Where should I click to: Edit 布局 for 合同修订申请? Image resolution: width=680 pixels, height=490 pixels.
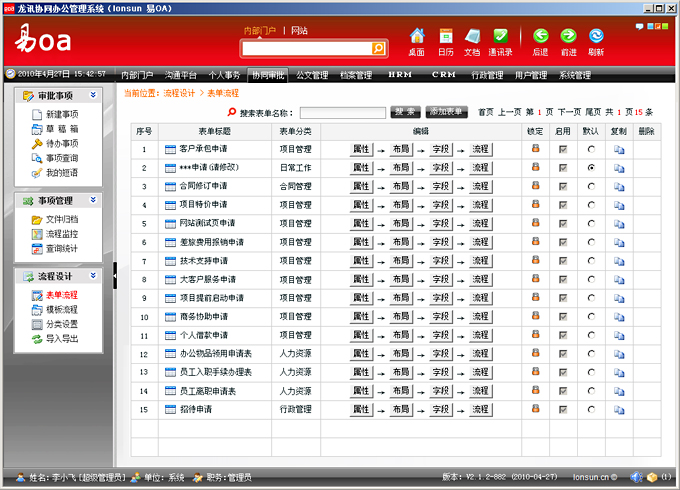tap(401, 186)
